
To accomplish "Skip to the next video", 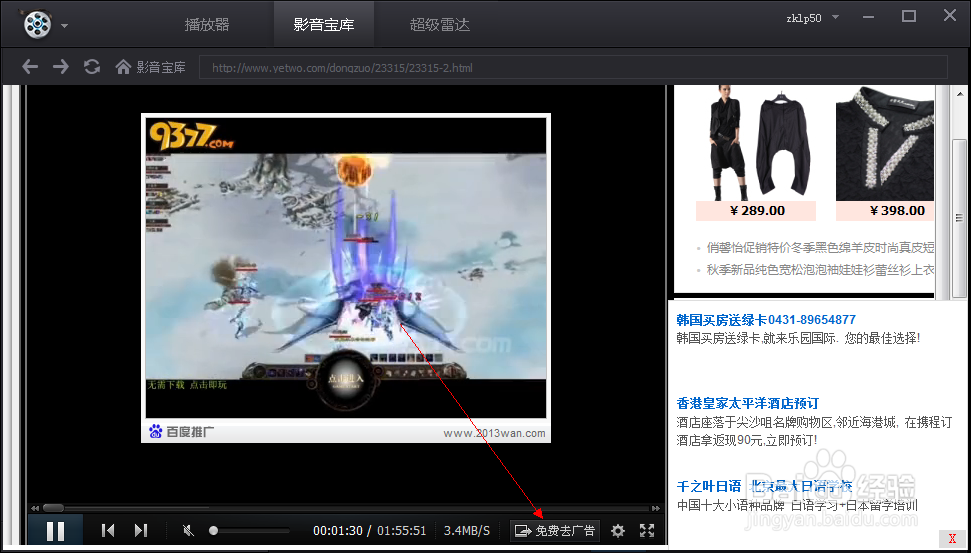I will coord(141,530).
